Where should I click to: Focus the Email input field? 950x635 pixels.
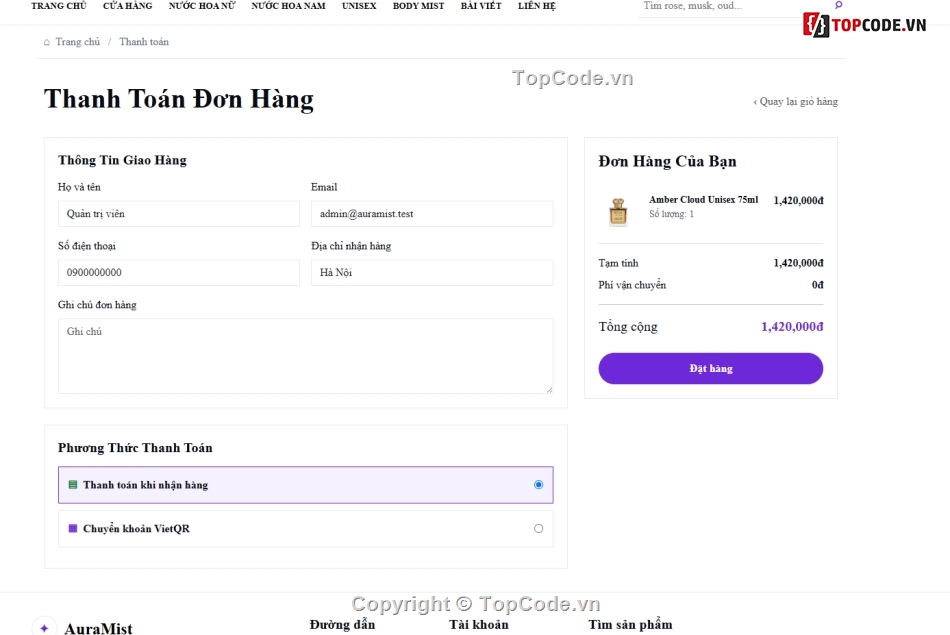coord(432,214)
